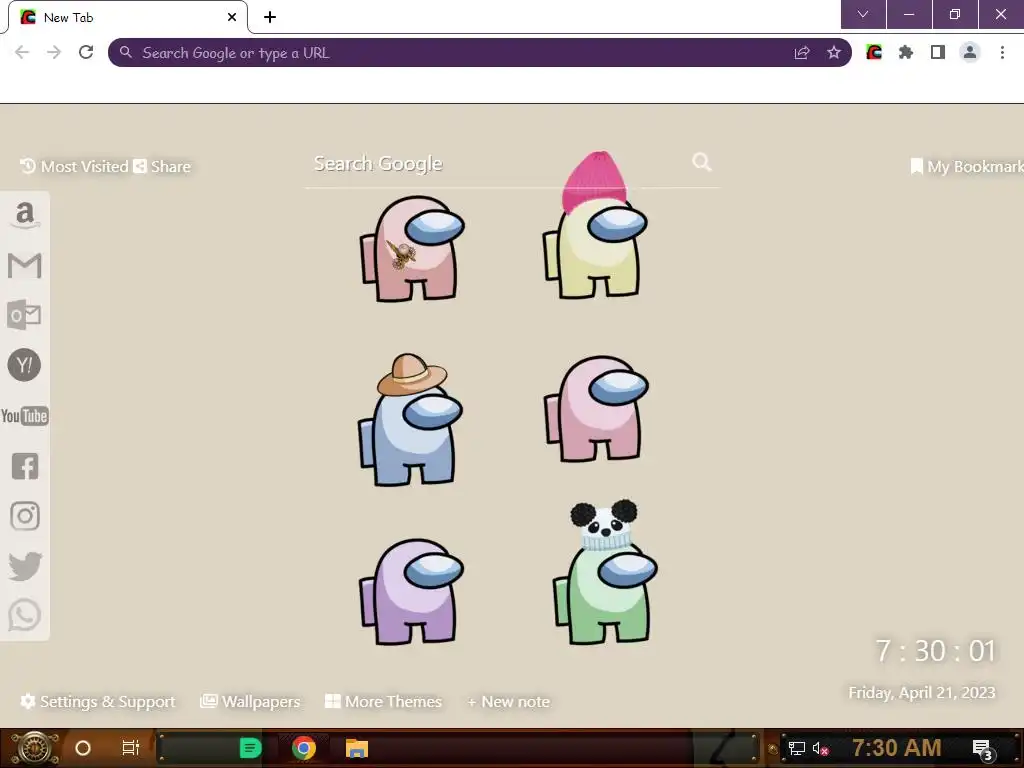Open the network icon in system tray
Viewport: 1024px width, 768px height.
pyautogui.click(x=797, y=748)
